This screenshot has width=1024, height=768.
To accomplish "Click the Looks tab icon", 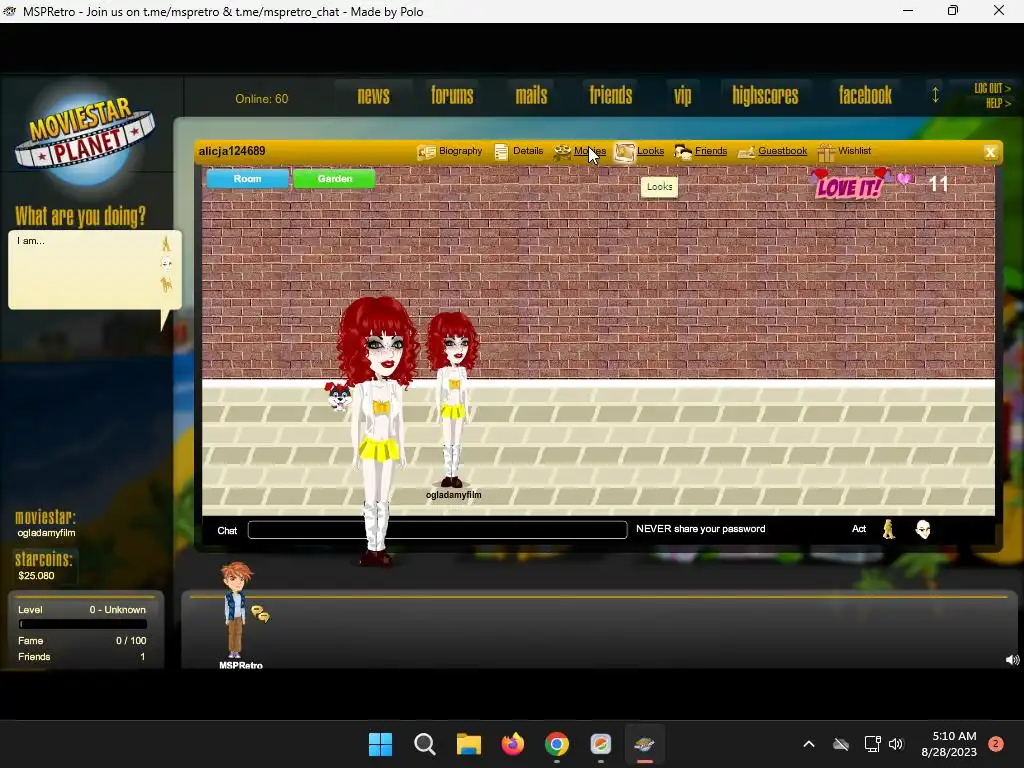I will tap(624, 152).
